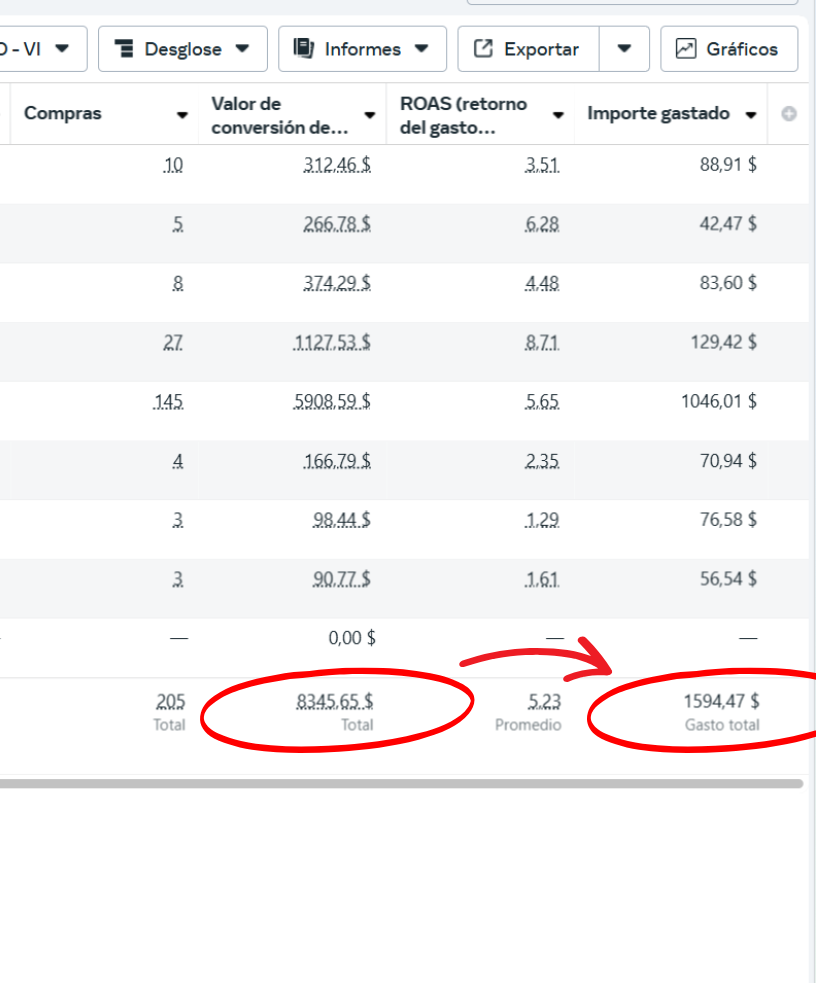816x983 pixels.
Task: Select the Importe gastado column header
Action: tap(658, 113)
